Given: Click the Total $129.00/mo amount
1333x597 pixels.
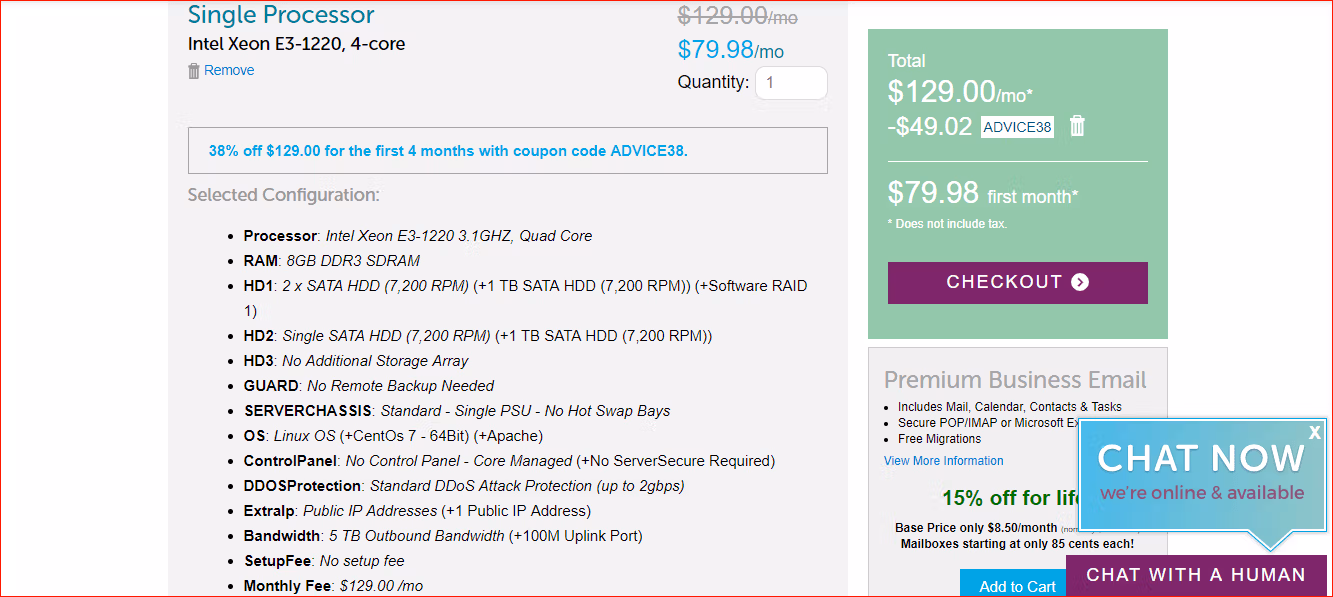Looking at the screenshot, I should [x=959, y=92].
